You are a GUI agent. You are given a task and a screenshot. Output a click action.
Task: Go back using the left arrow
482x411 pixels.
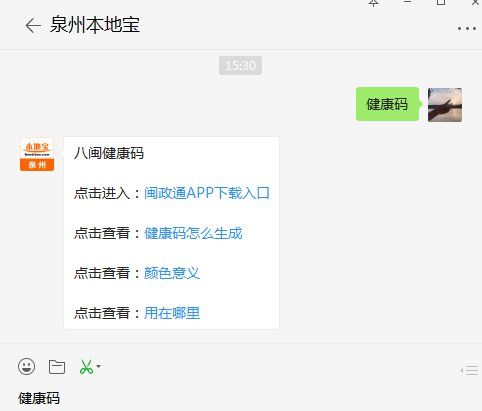click(33, 26)
